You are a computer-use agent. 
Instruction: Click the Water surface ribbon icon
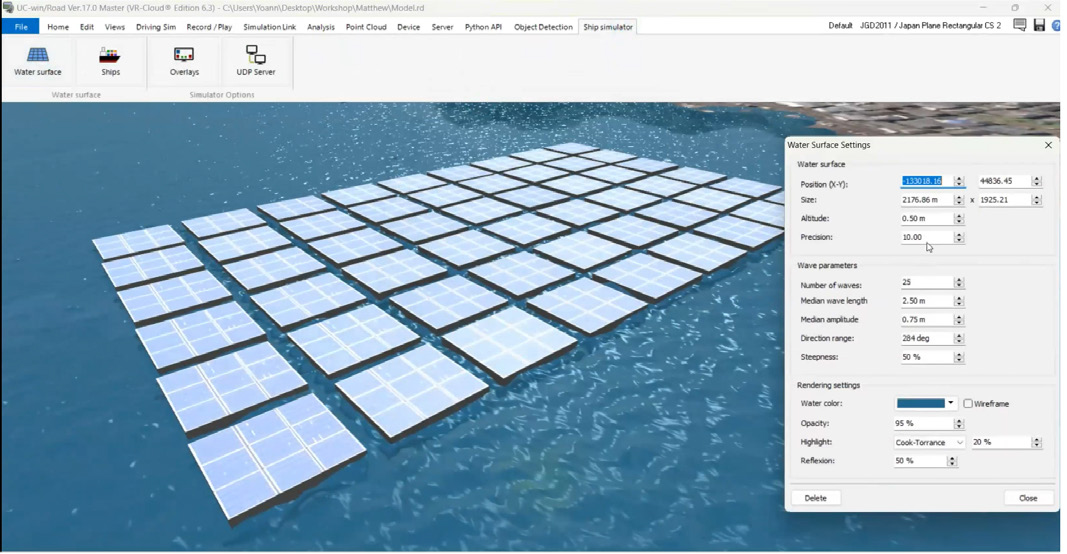tap(38, 61)
